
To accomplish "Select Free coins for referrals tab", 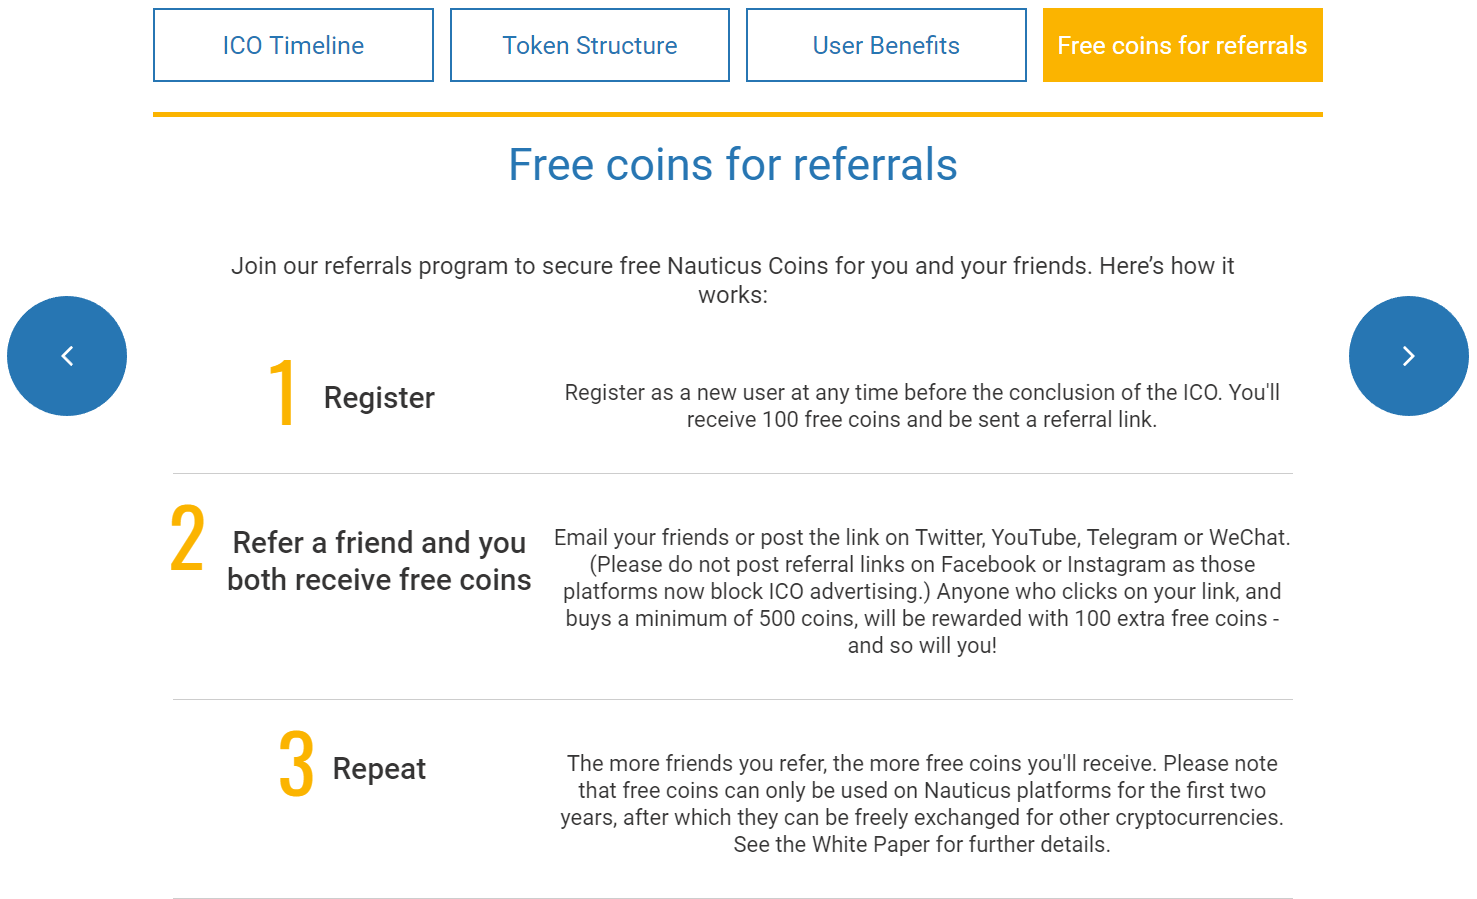I will [x=1182, y=45].
